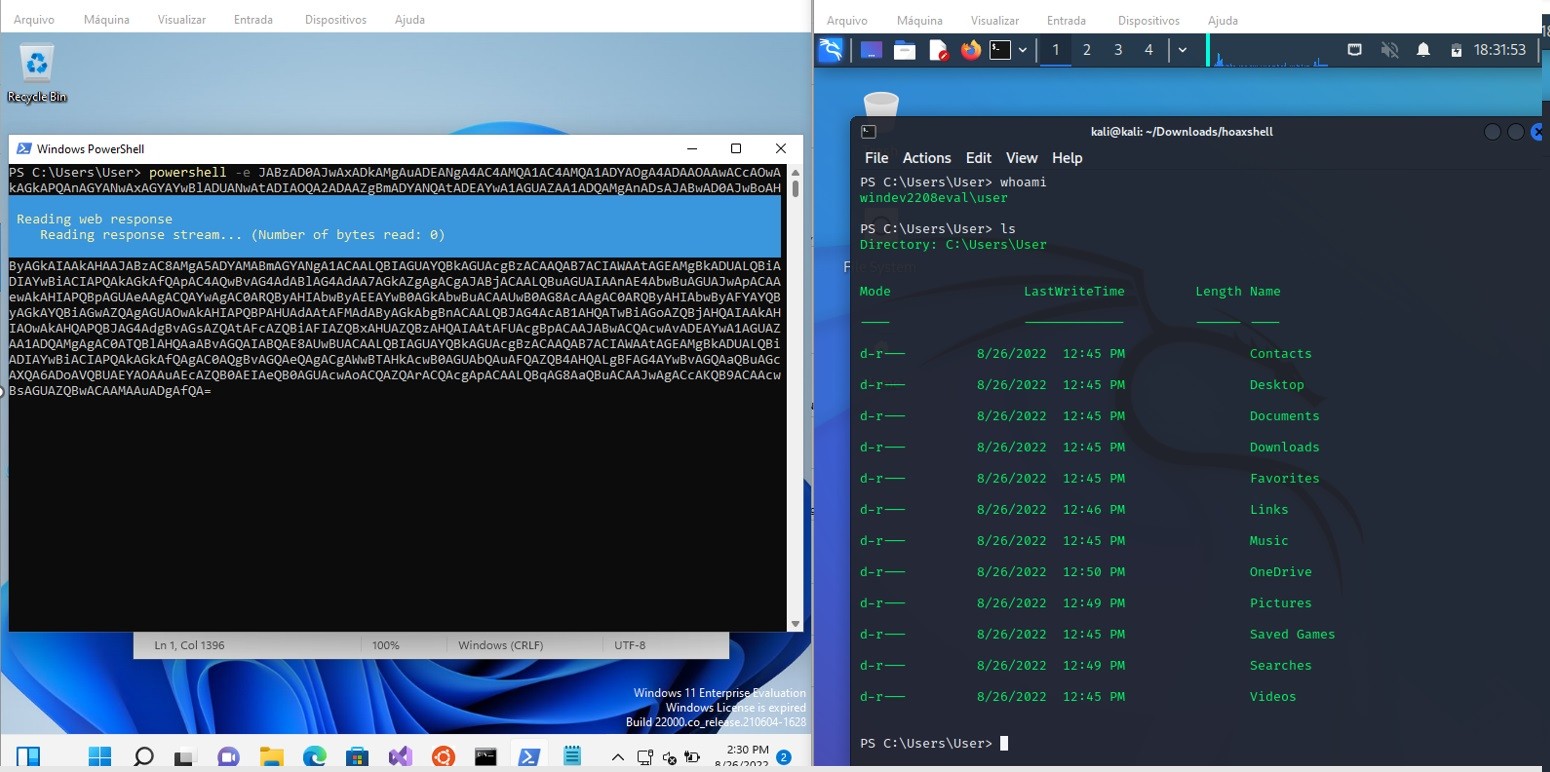Switch to workspace 2 in Kali panel

[x=1087, y=50]
